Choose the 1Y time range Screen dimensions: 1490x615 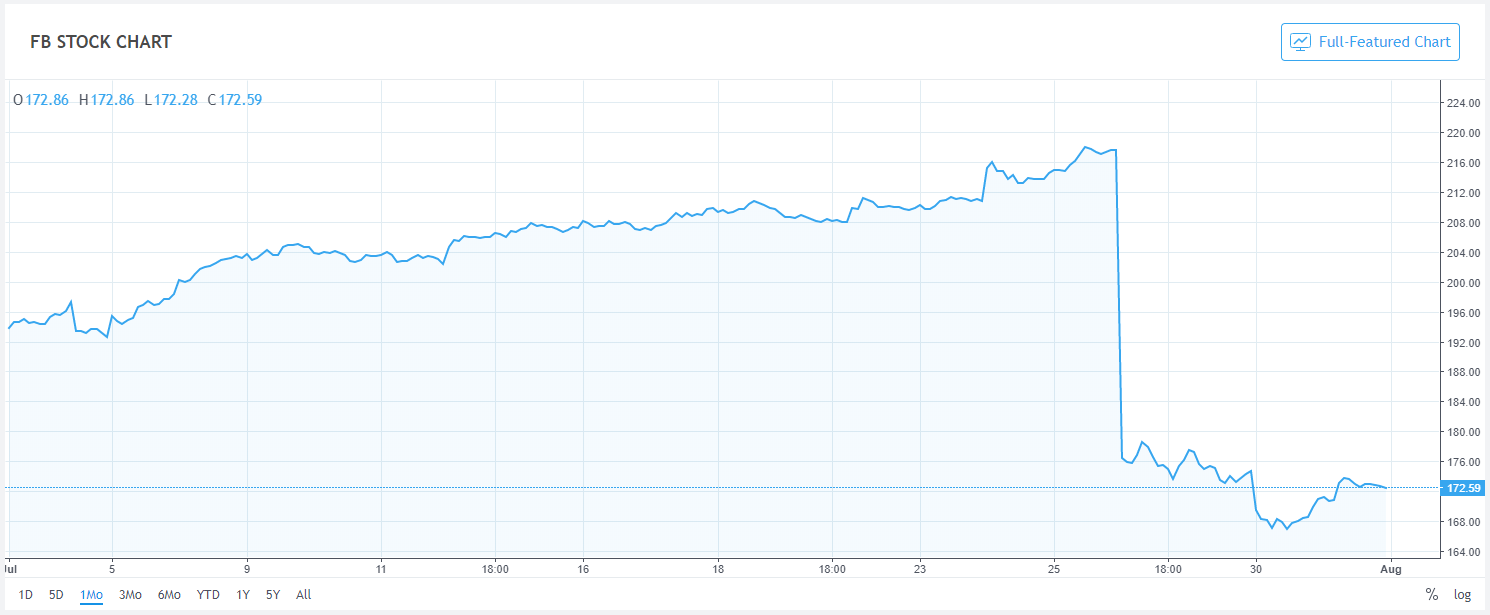(x=243, y=595)
